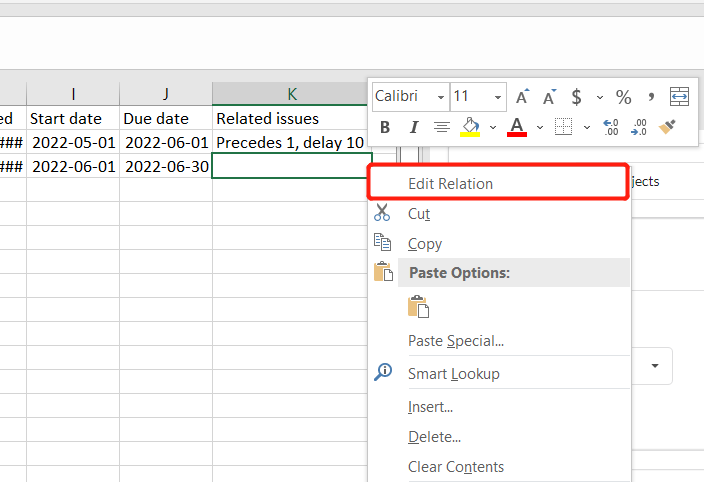Choose Edit Relation from context menu

pyautogui.click(x=498, y=184)
